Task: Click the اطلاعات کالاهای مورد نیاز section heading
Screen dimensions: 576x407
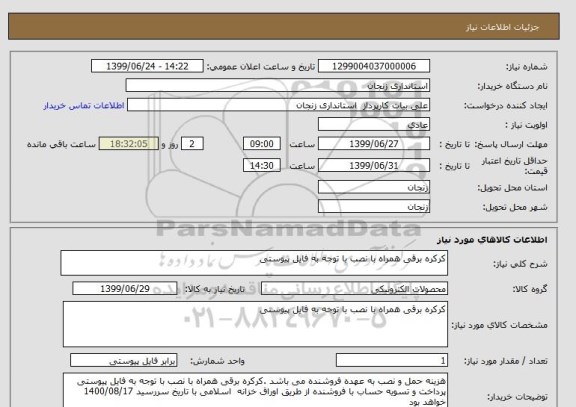Action: [492, 240]
